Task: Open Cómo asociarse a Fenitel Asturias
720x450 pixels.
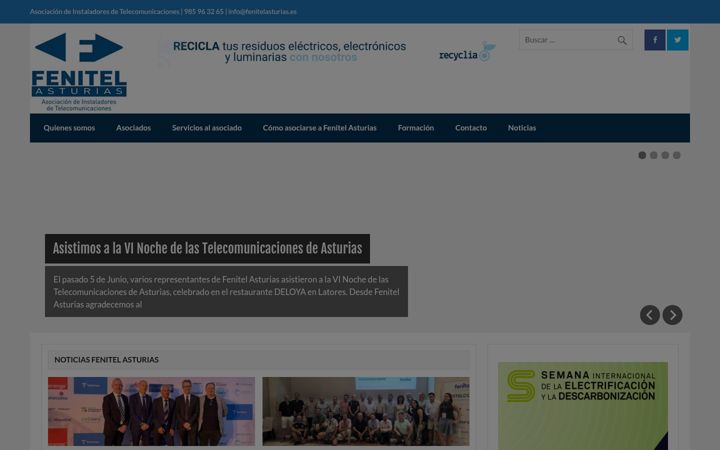Action: [320, 128]
